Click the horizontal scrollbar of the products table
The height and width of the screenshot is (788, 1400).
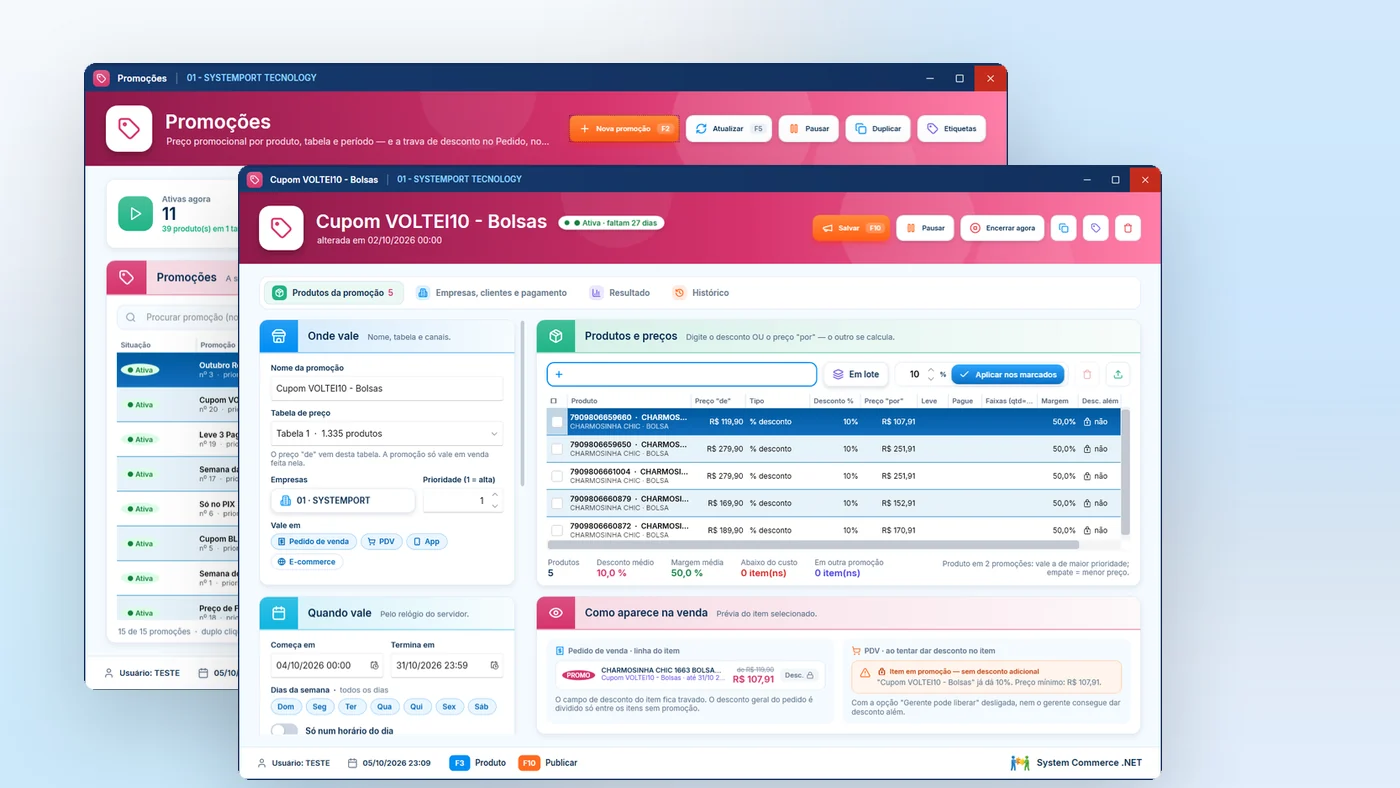click(x=813, y=545)
